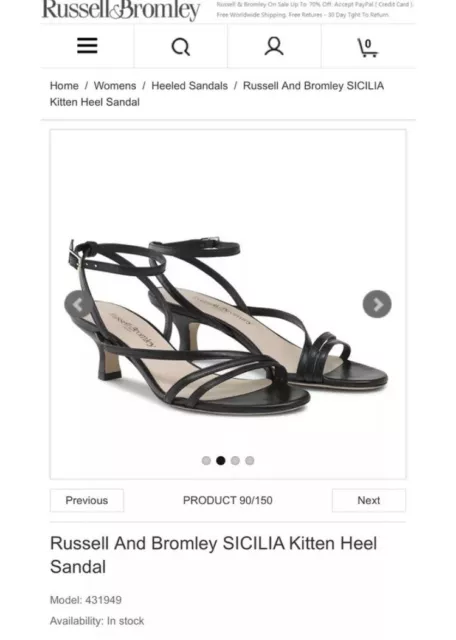Click the SICILIA Kitten Heel Sandal breadcrumb

coord(217,94)
